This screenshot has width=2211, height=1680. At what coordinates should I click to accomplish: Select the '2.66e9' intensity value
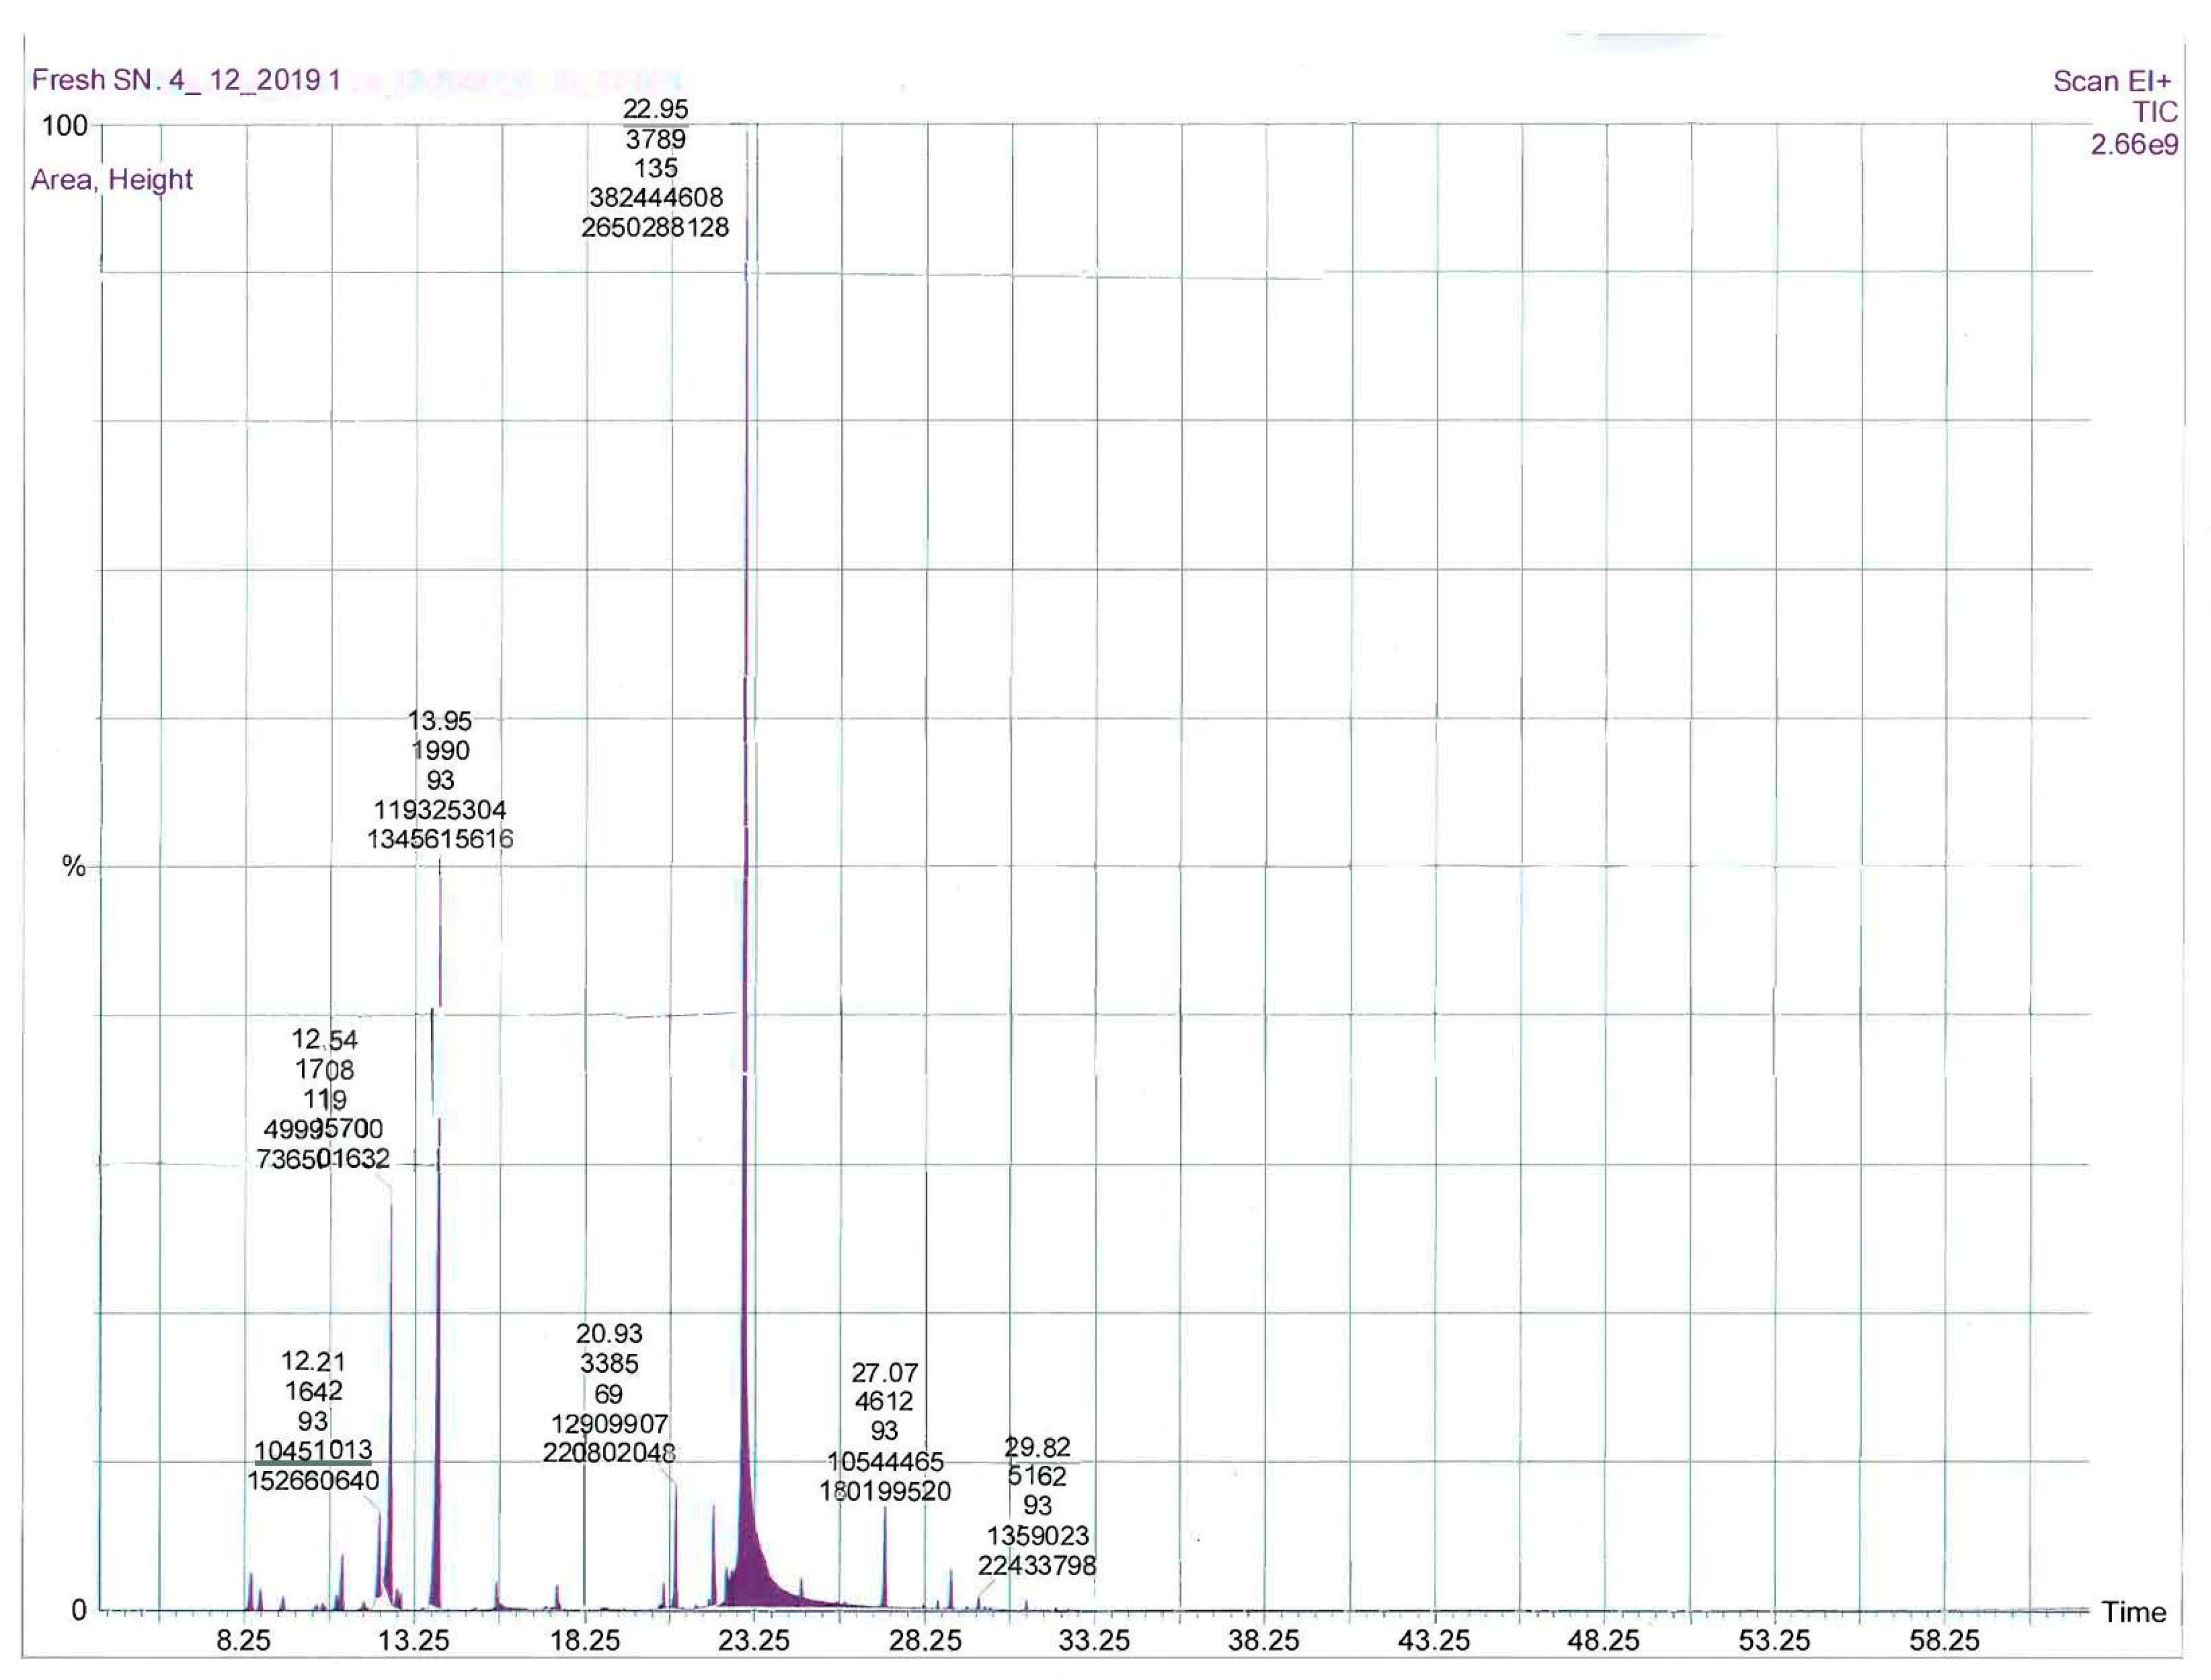point(2134,145)
